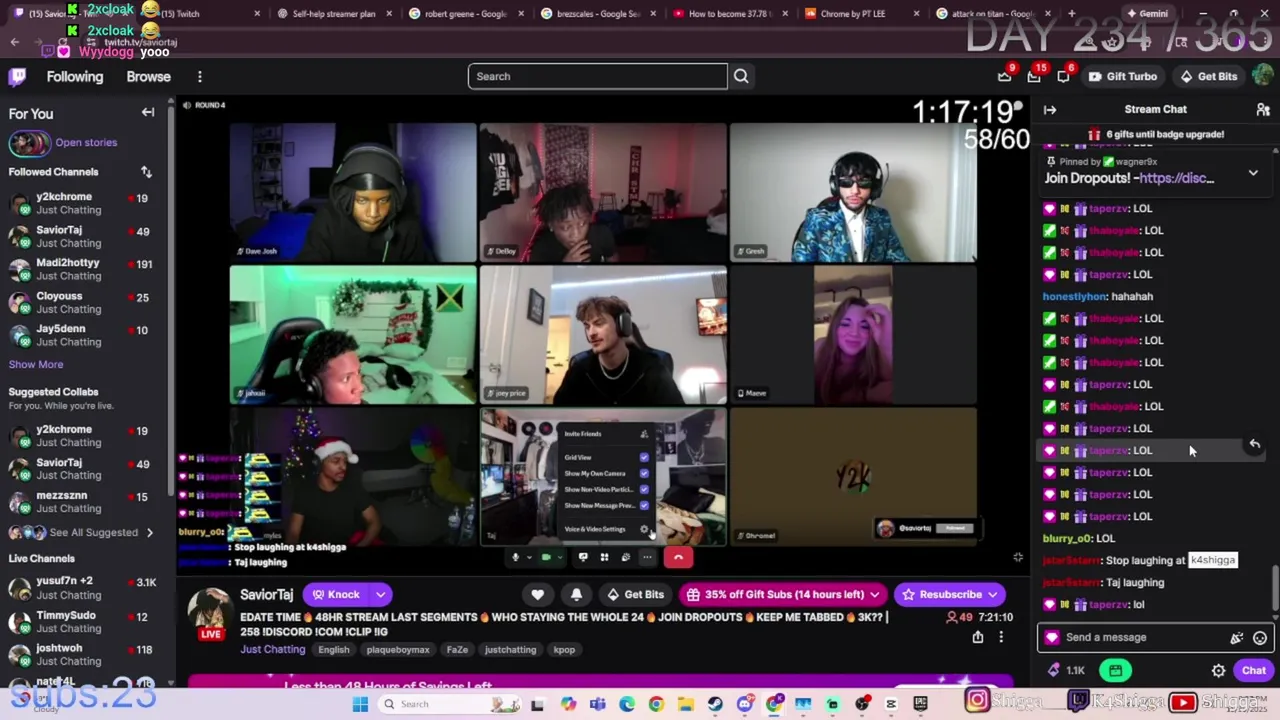Click the search magnifier button
This screenshot has height=720, width=1280.
741,76
